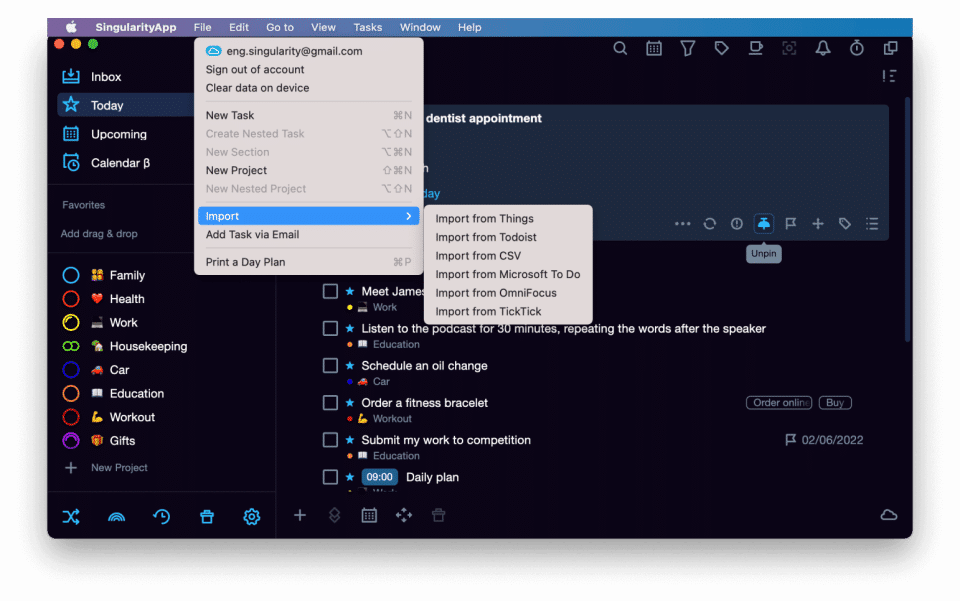
Task: Open the tags icon in top toolbar
Action: click(x=721, y=48)
